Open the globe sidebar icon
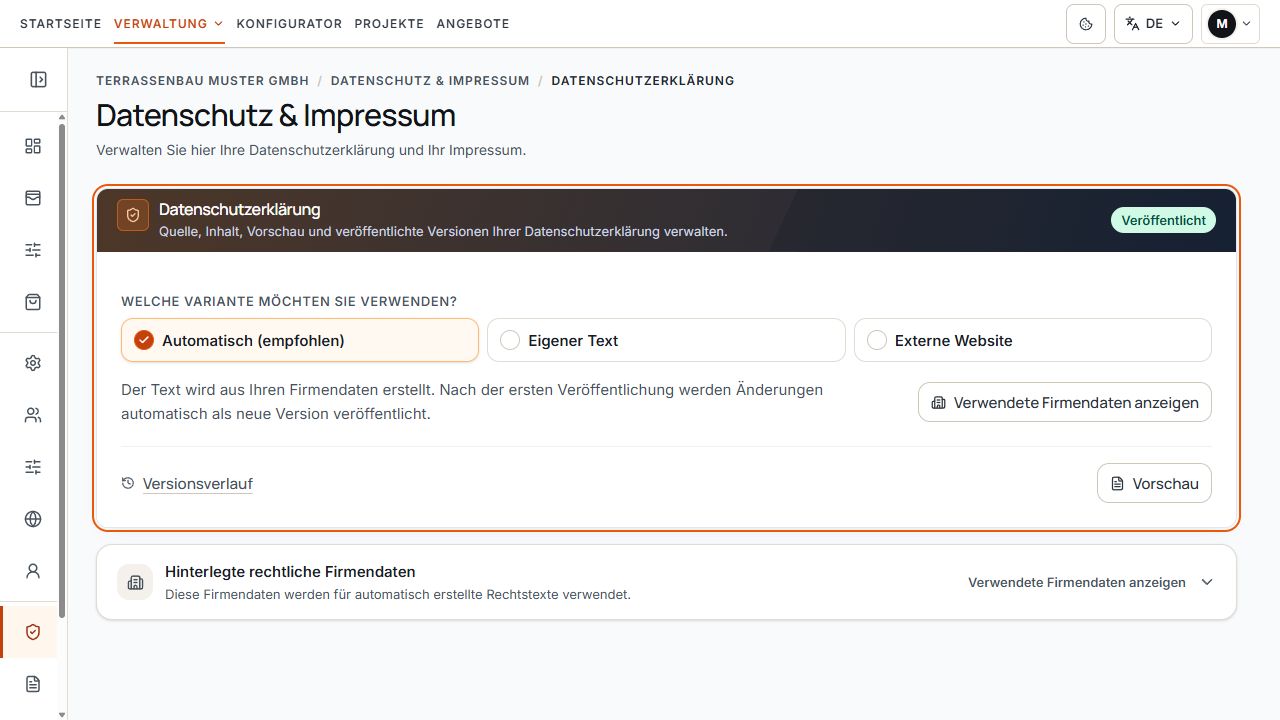 tap(33, 519)
